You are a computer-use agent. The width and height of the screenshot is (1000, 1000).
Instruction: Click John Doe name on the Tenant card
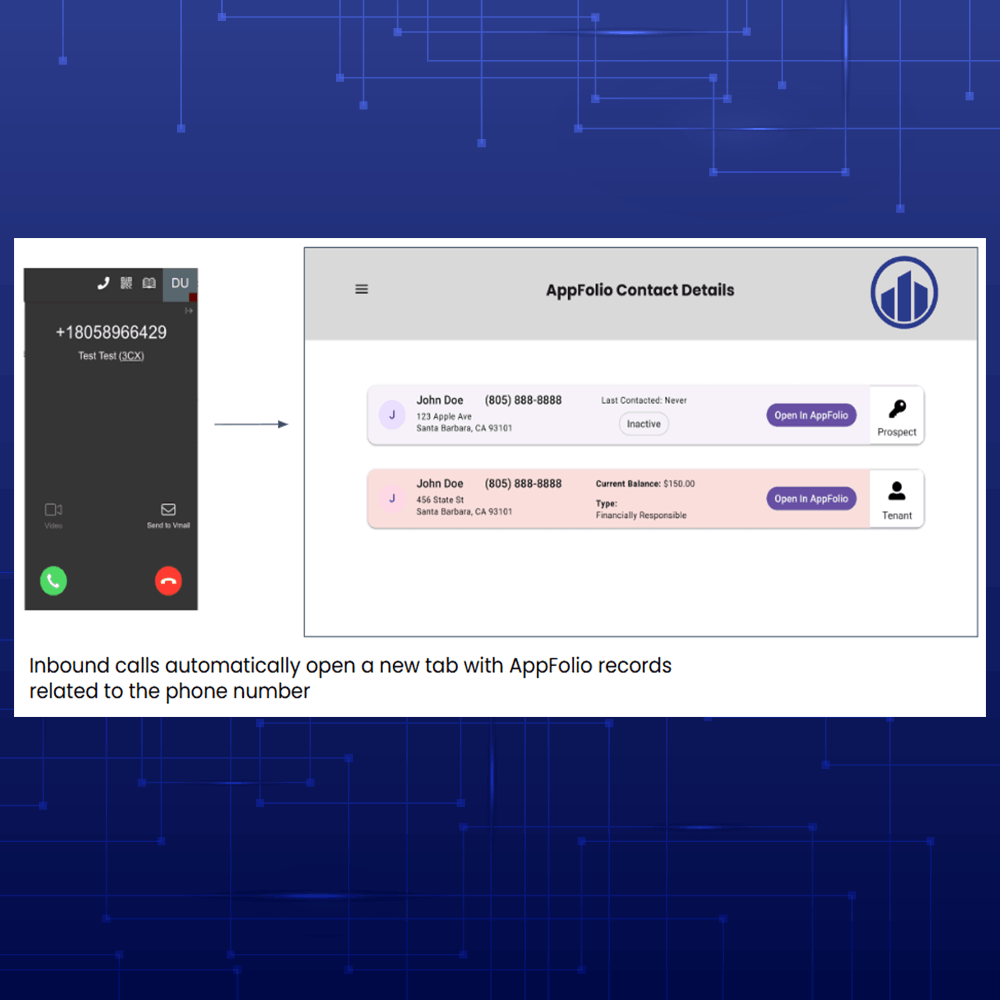point(440,483)
